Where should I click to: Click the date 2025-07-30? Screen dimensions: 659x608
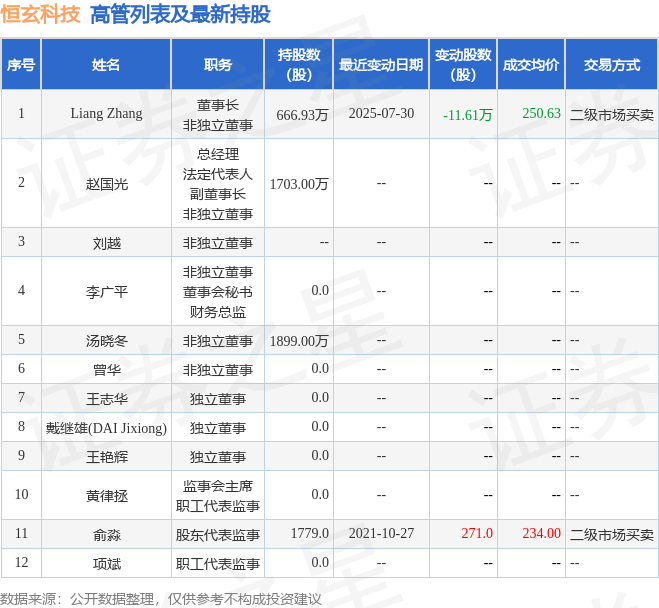381,113
